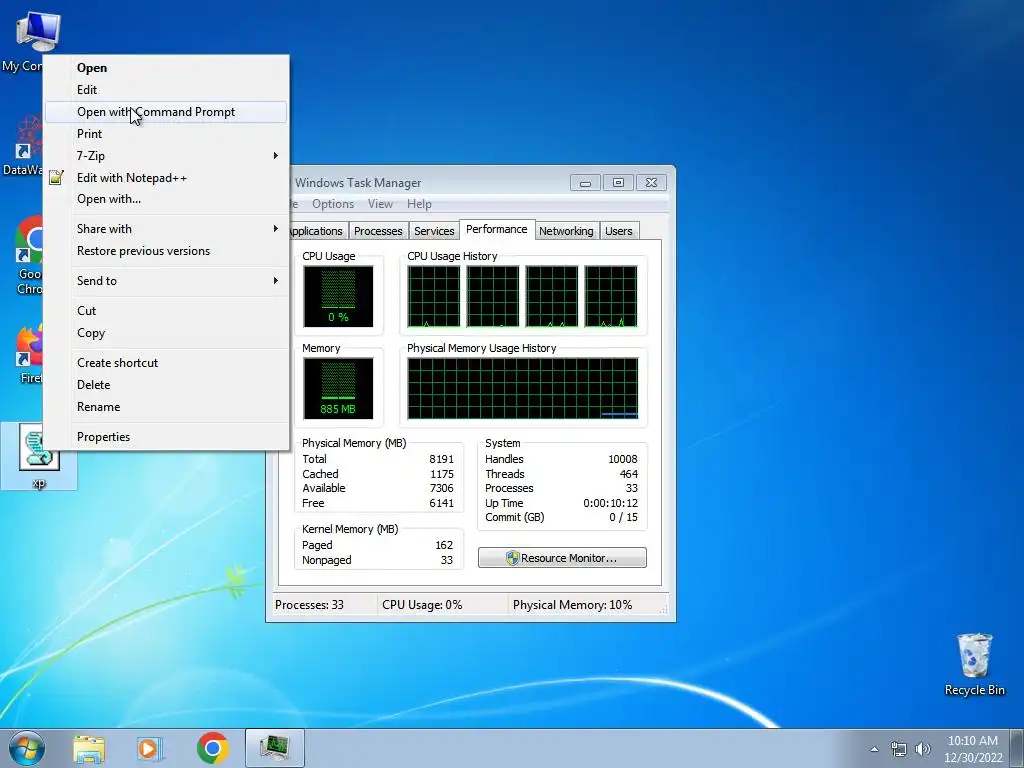
Task: Click the taskbar clock and date
Action: point(973,749)
